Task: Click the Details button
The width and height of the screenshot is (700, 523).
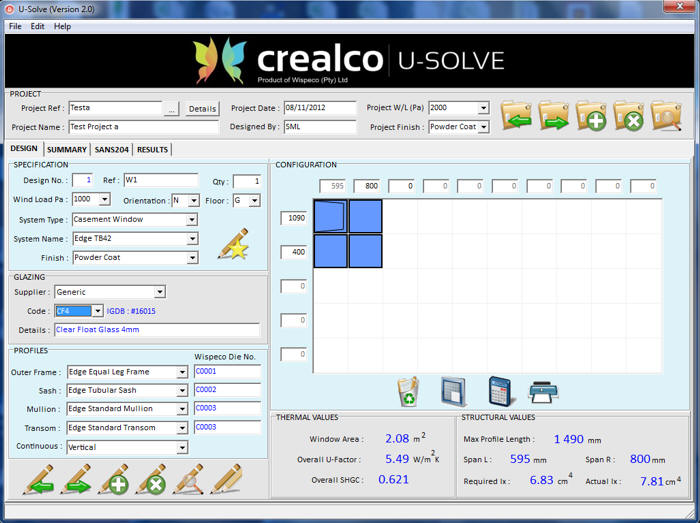Action: (x=202, y=109)
